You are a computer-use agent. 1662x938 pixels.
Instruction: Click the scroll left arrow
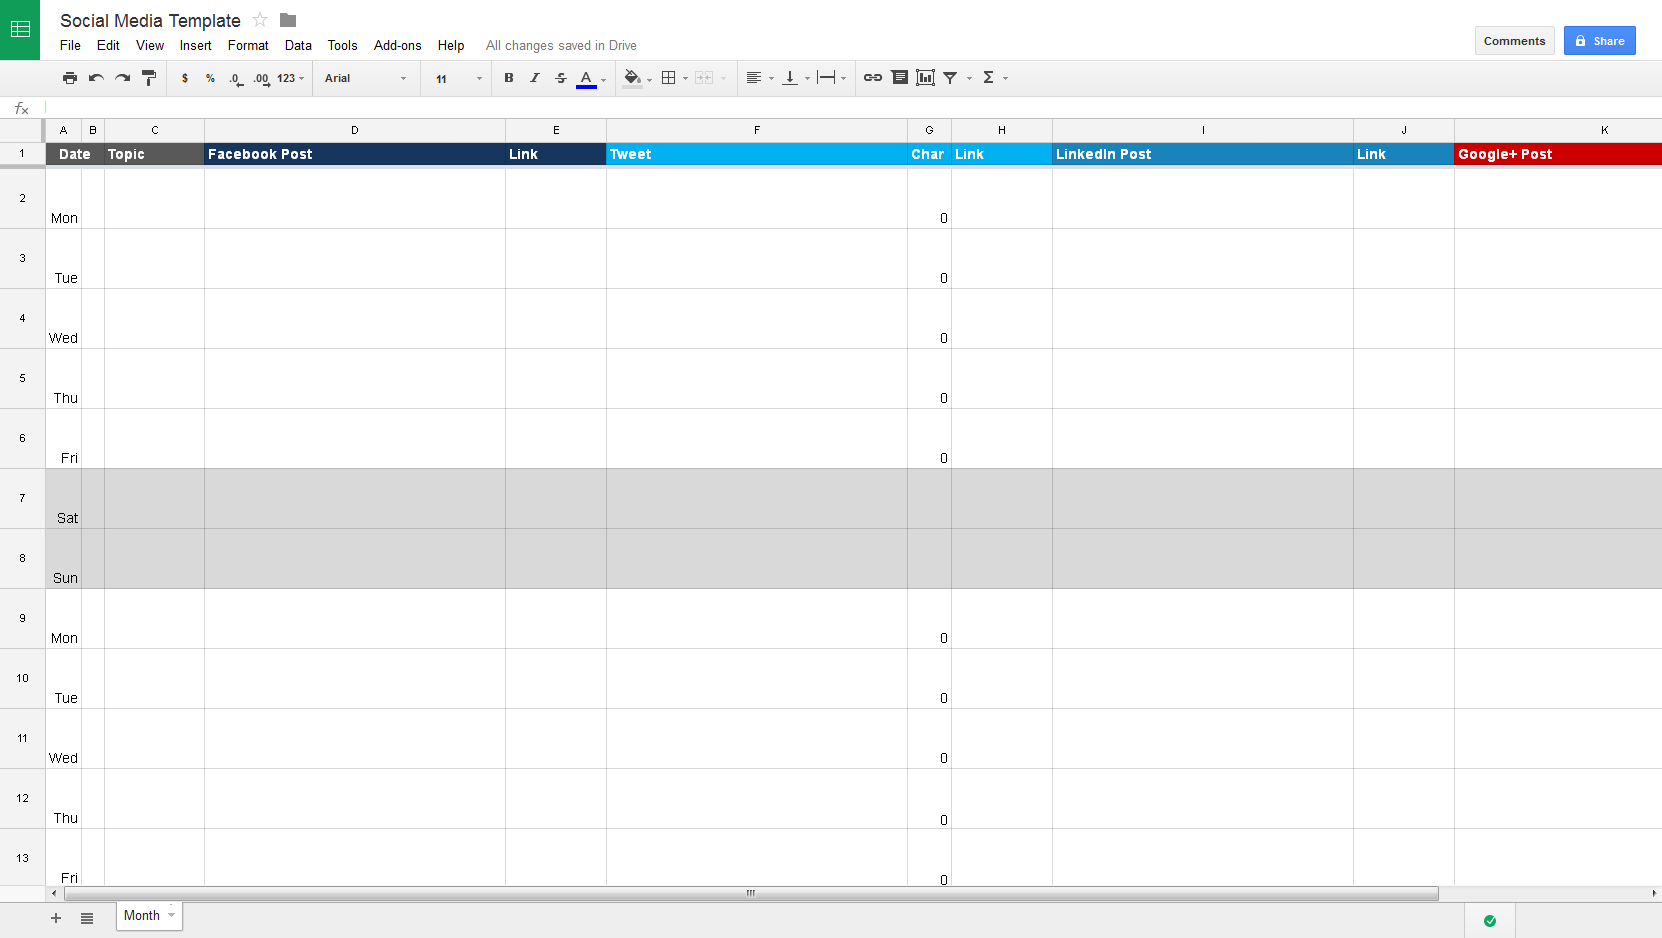pos(53,893)
